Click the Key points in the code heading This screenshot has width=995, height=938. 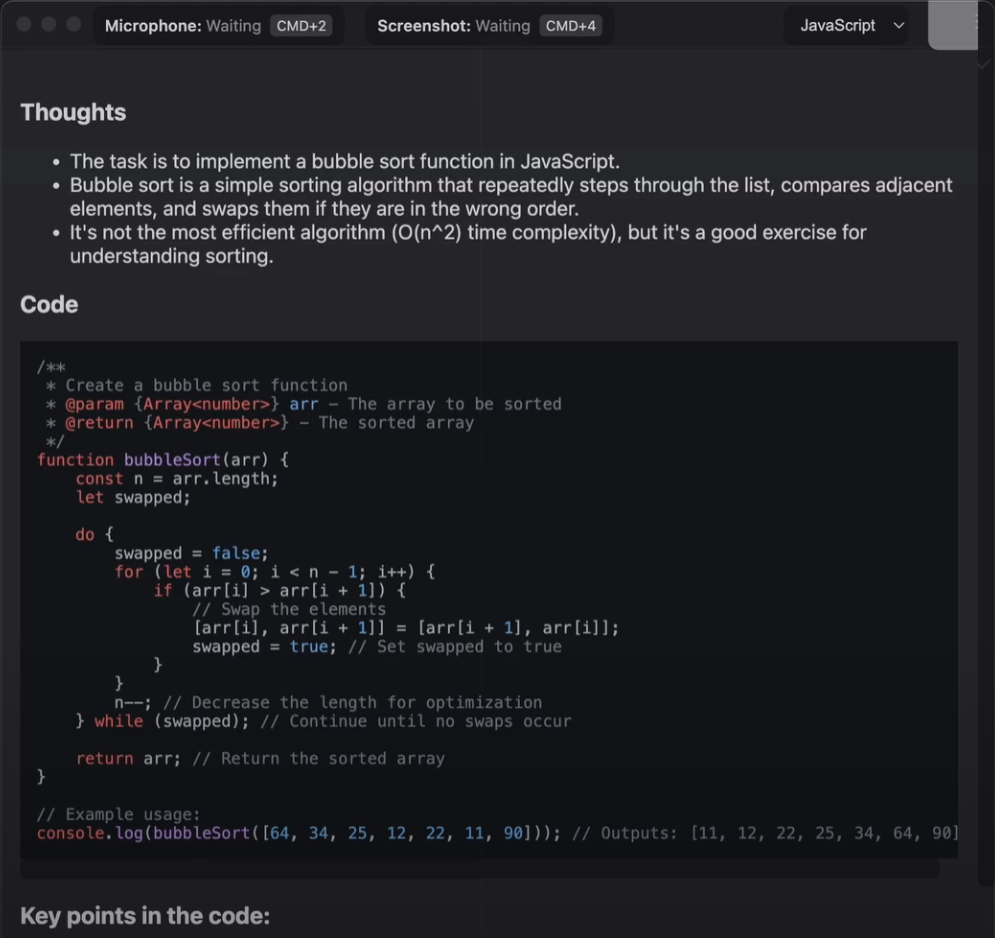(x=145, y=915)
